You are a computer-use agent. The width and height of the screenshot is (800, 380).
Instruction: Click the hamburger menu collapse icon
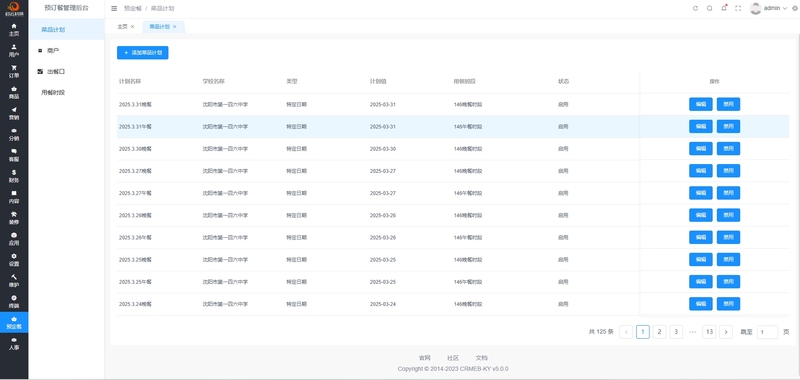pos(114,8)
